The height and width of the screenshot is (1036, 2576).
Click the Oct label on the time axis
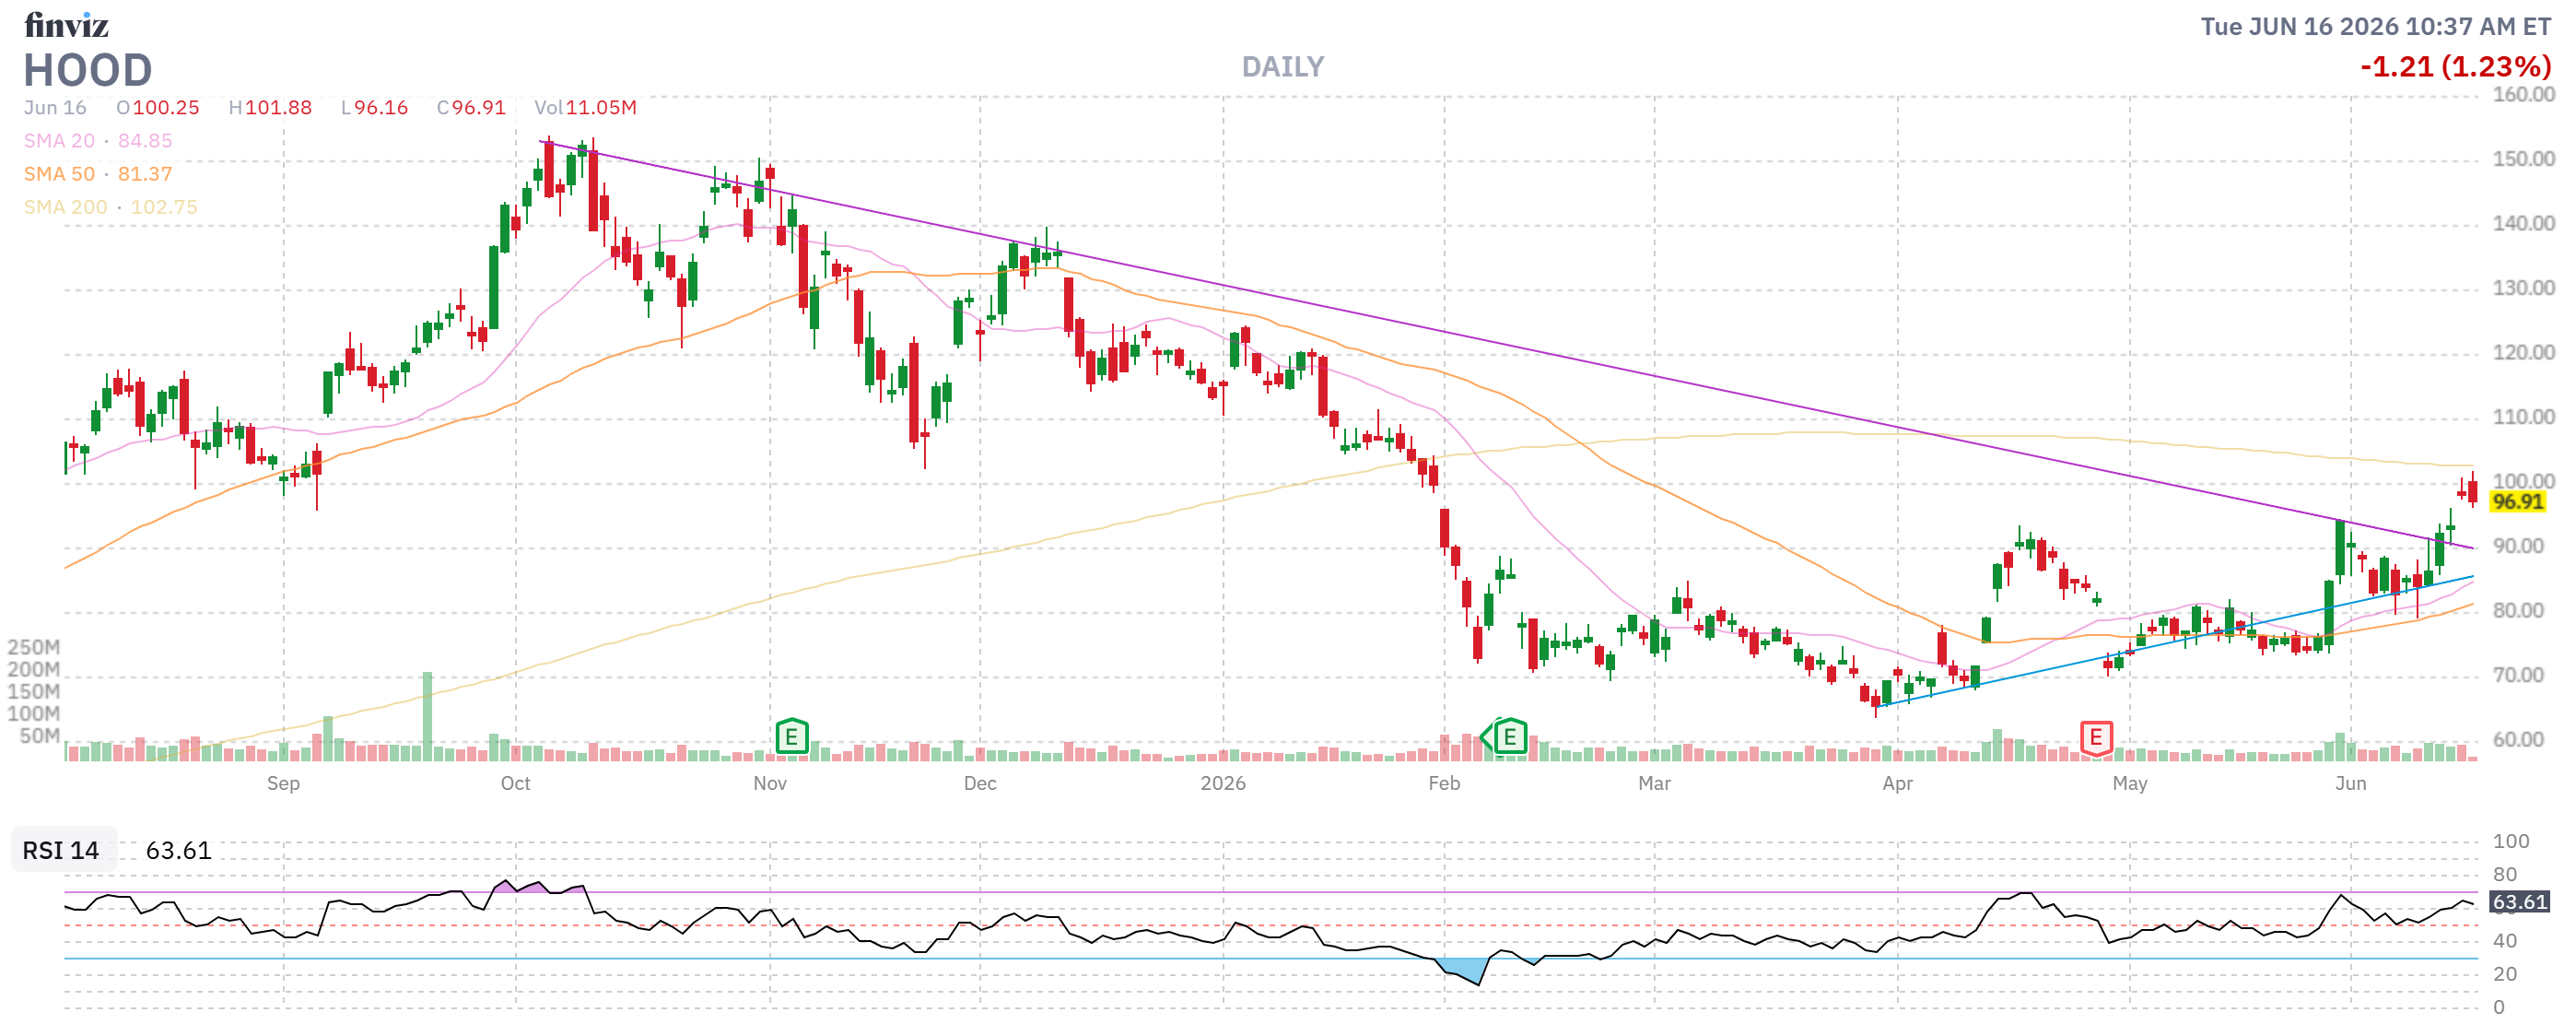pyautogui.click(x=515, y=783)
